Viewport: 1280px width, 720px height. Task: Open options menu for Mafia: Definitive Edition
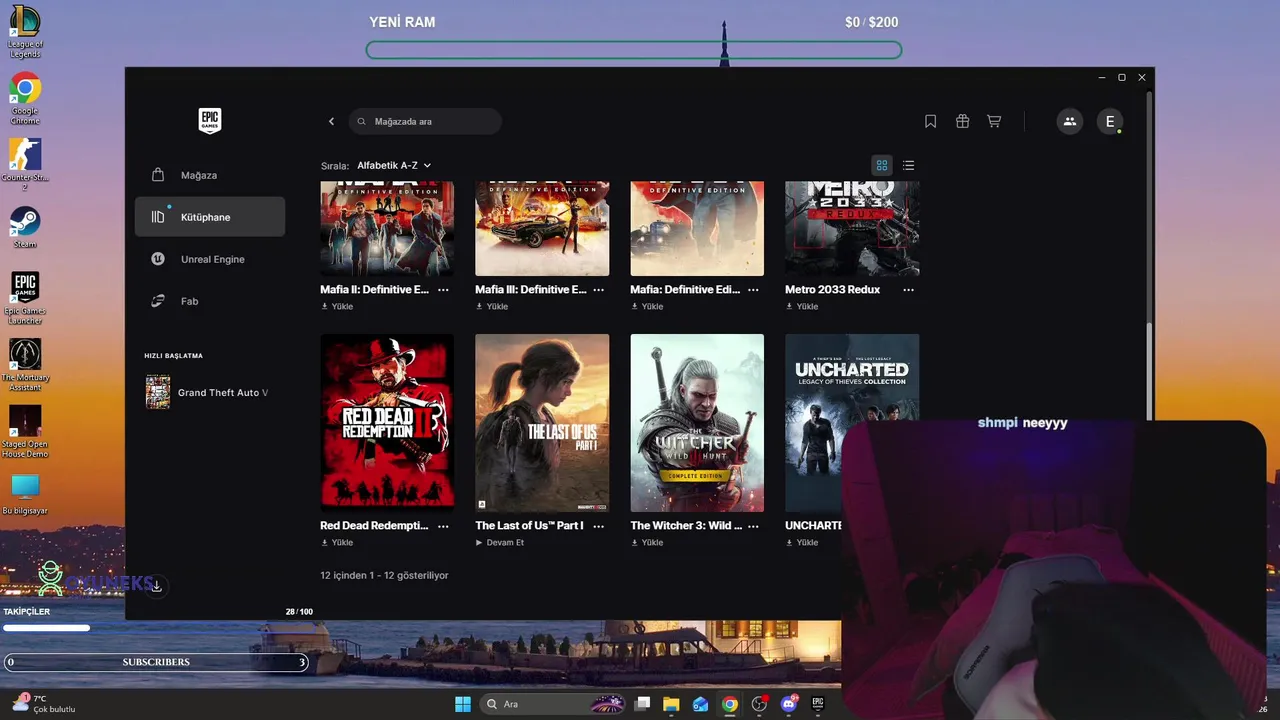pyautogui.click(x=753, y=290)
